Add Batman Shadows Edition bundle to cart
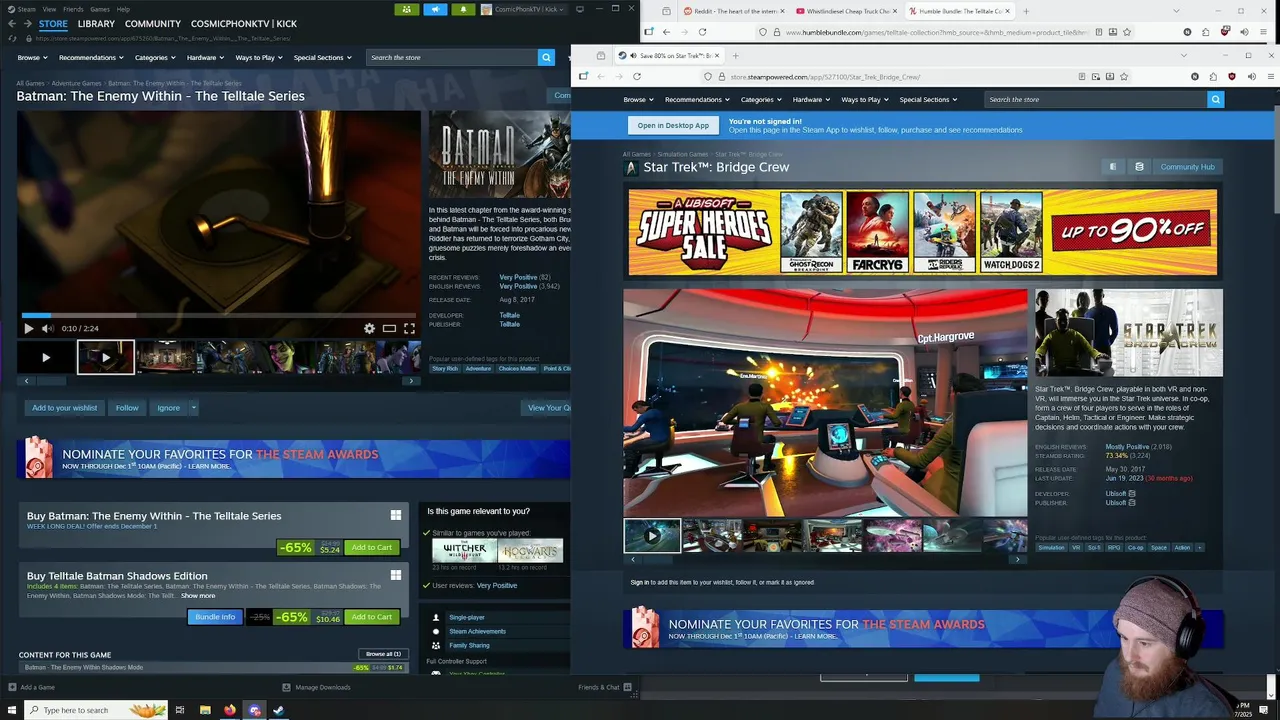The image size is (1280, 720). 371,617
